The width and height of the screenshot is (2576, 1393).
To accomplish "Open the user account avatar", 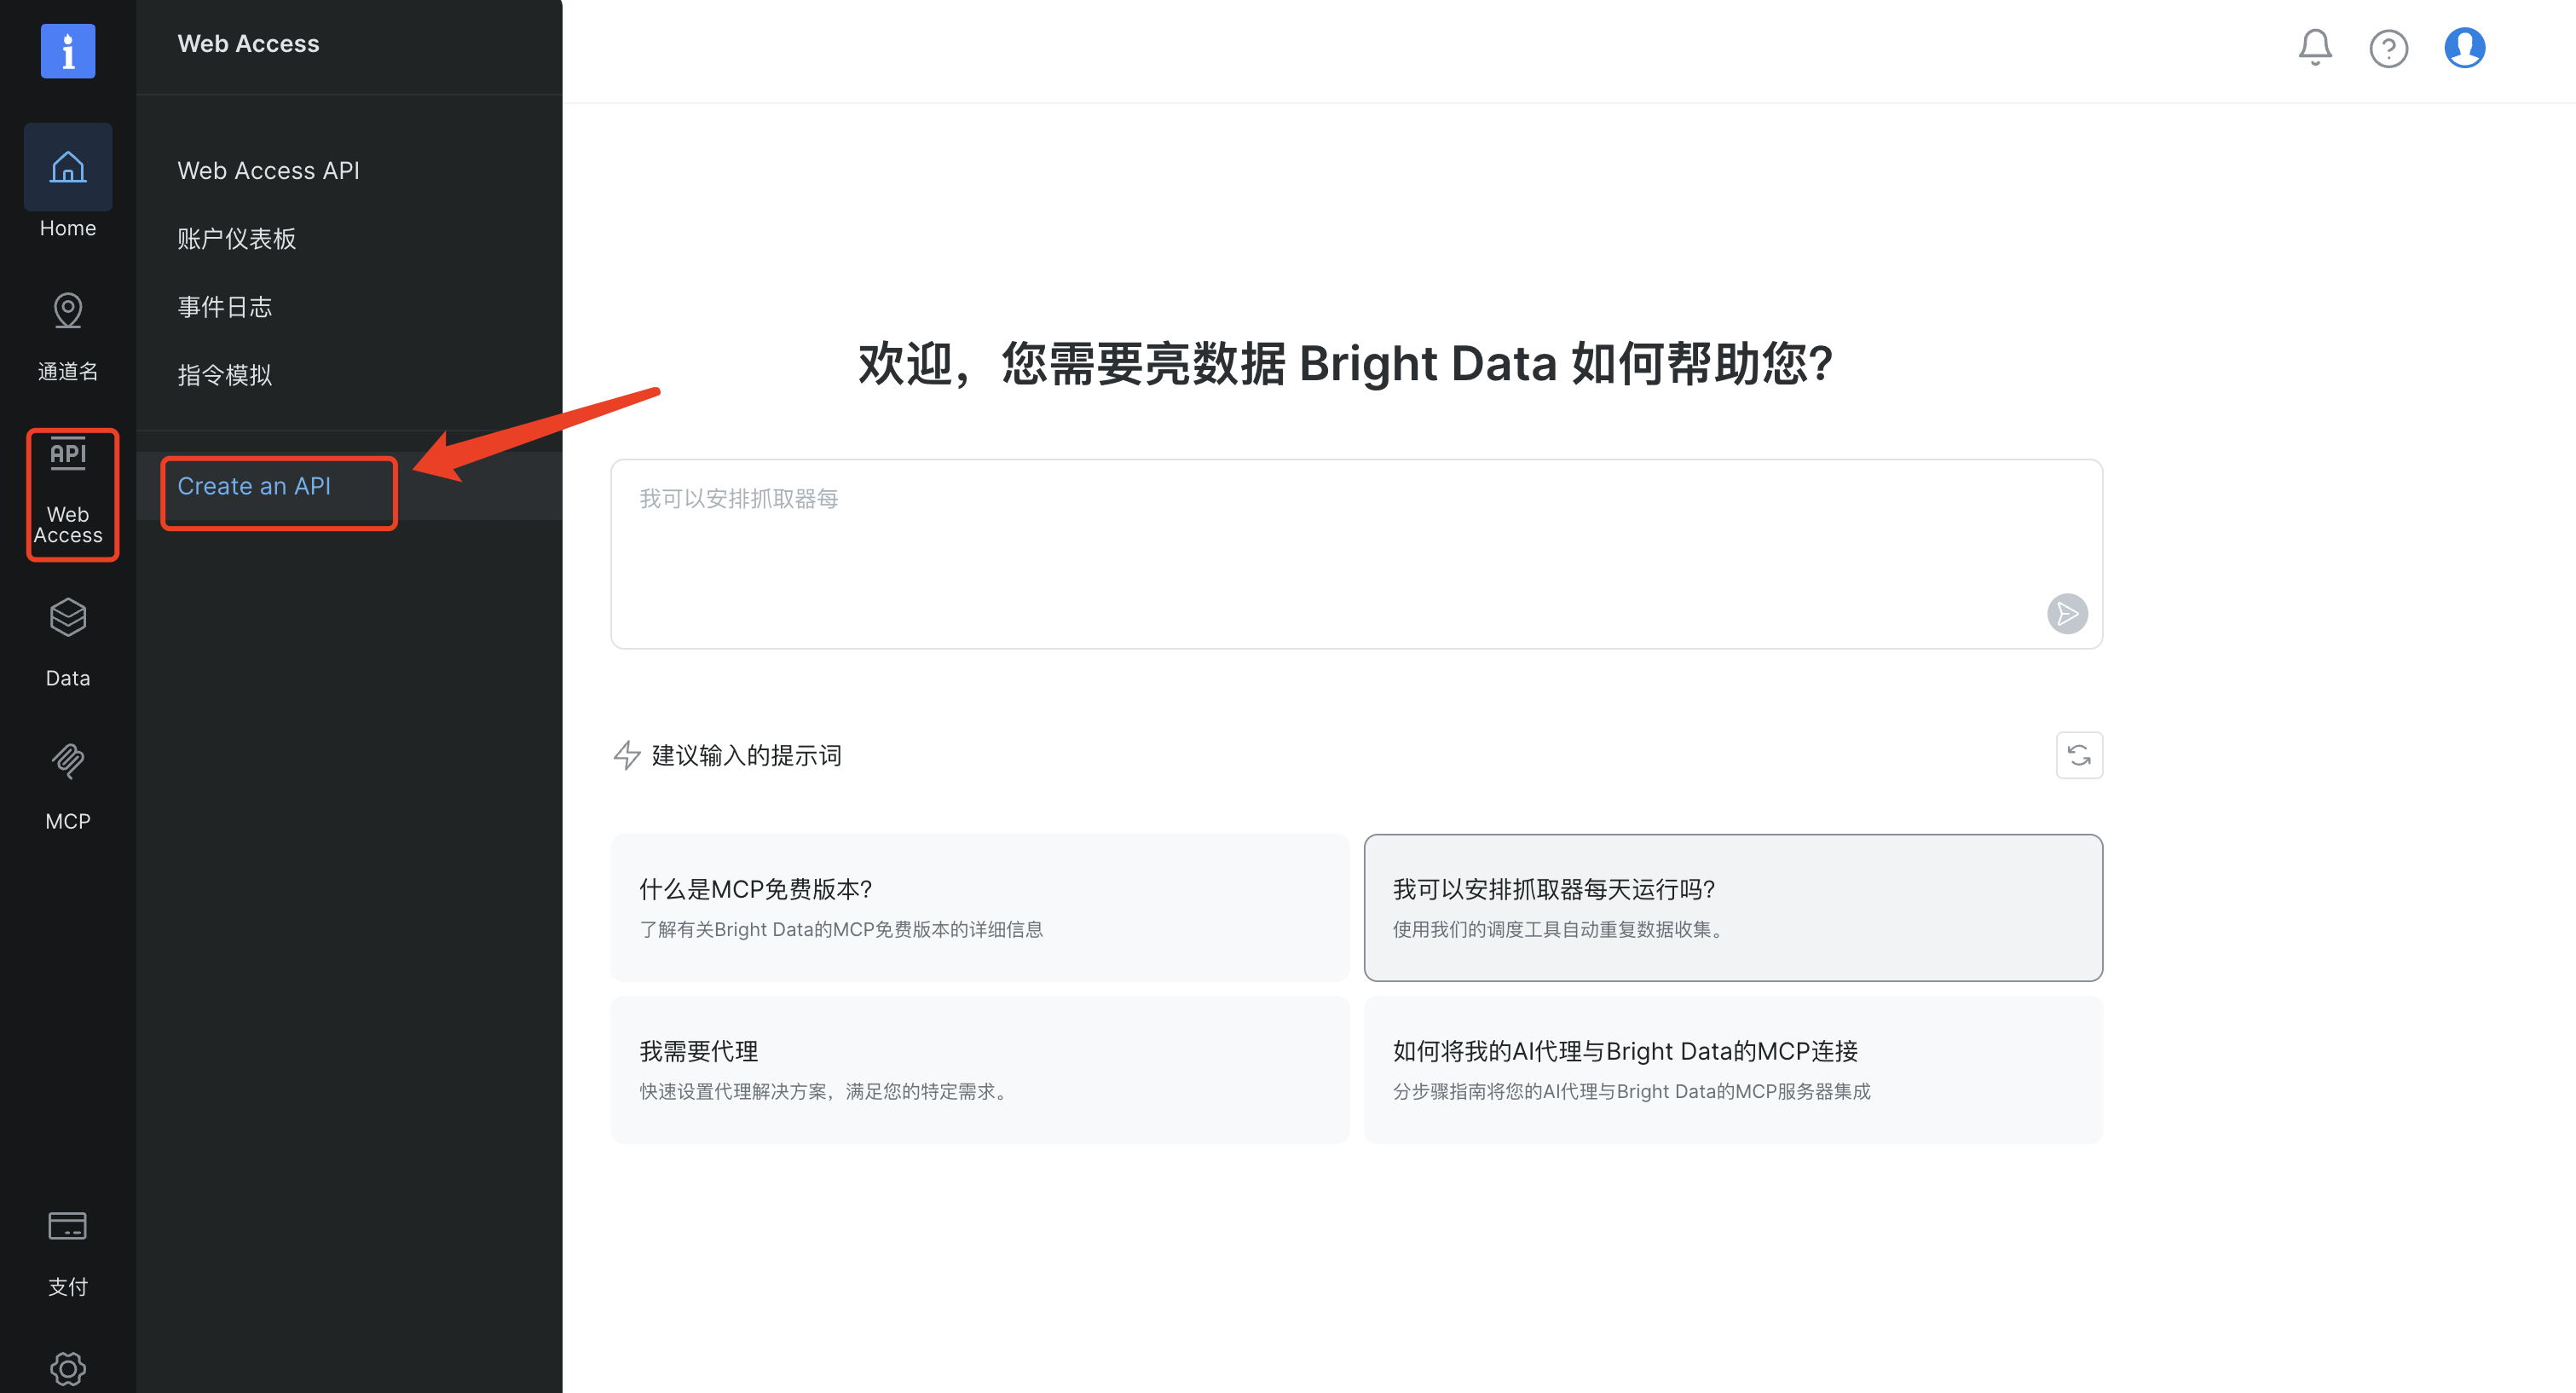I will [x=2464, y=47].
